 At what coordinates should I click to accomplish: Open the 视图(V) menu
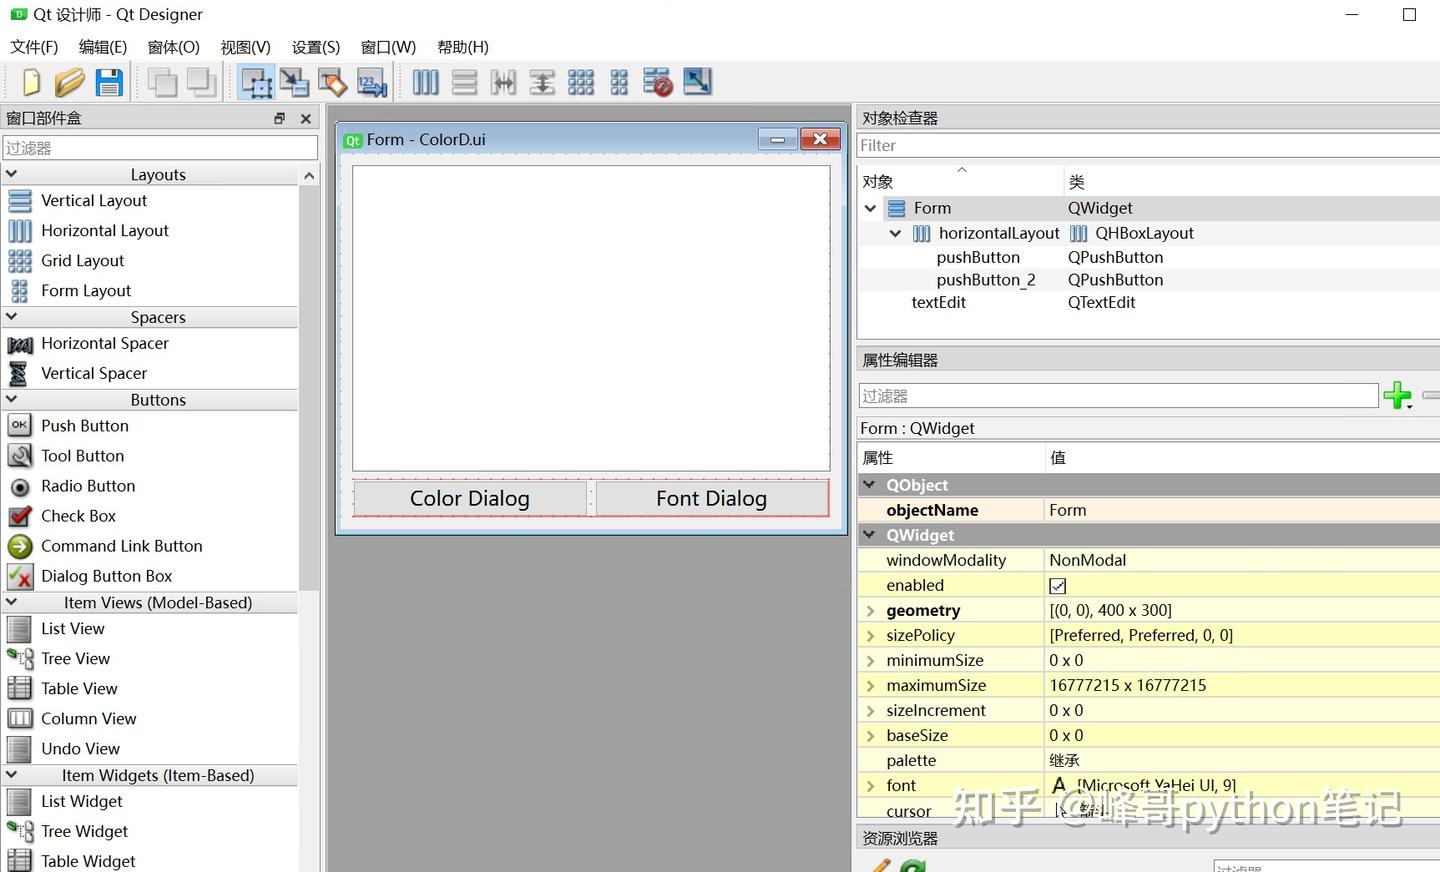[x=245, y=47]
